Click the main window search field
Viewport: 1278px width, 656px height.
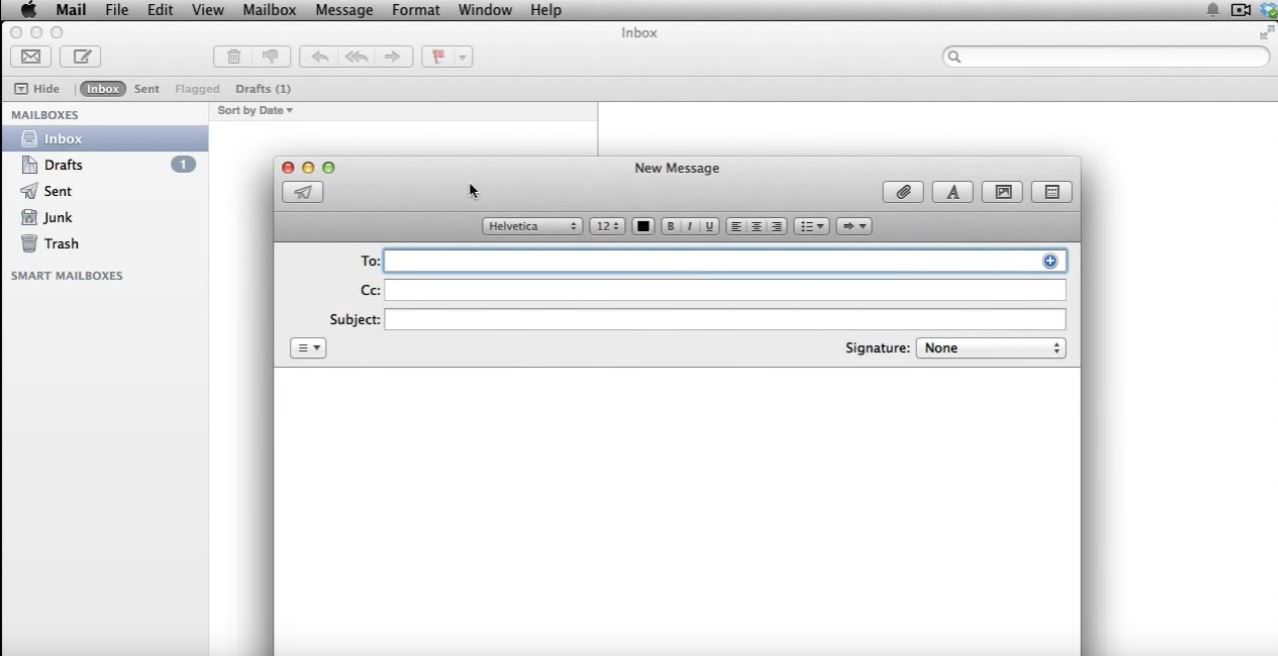click(x=1106, y=57)
